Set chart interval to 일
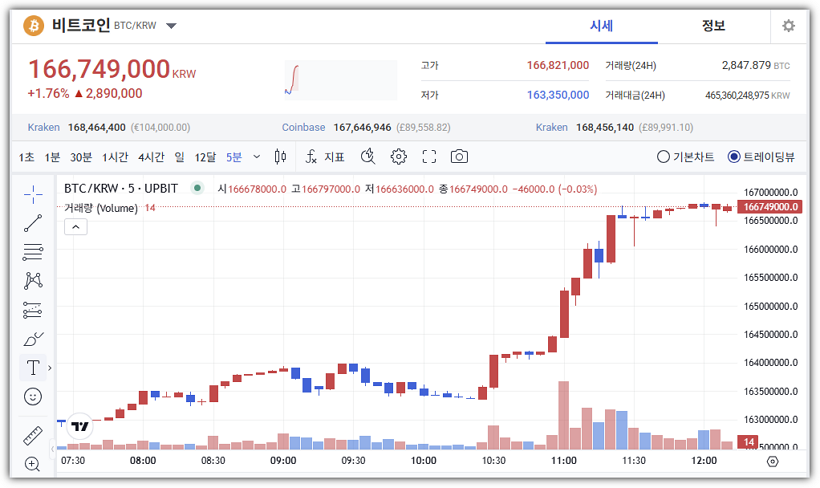Viewport: 820px width, 488px height. 179,157
